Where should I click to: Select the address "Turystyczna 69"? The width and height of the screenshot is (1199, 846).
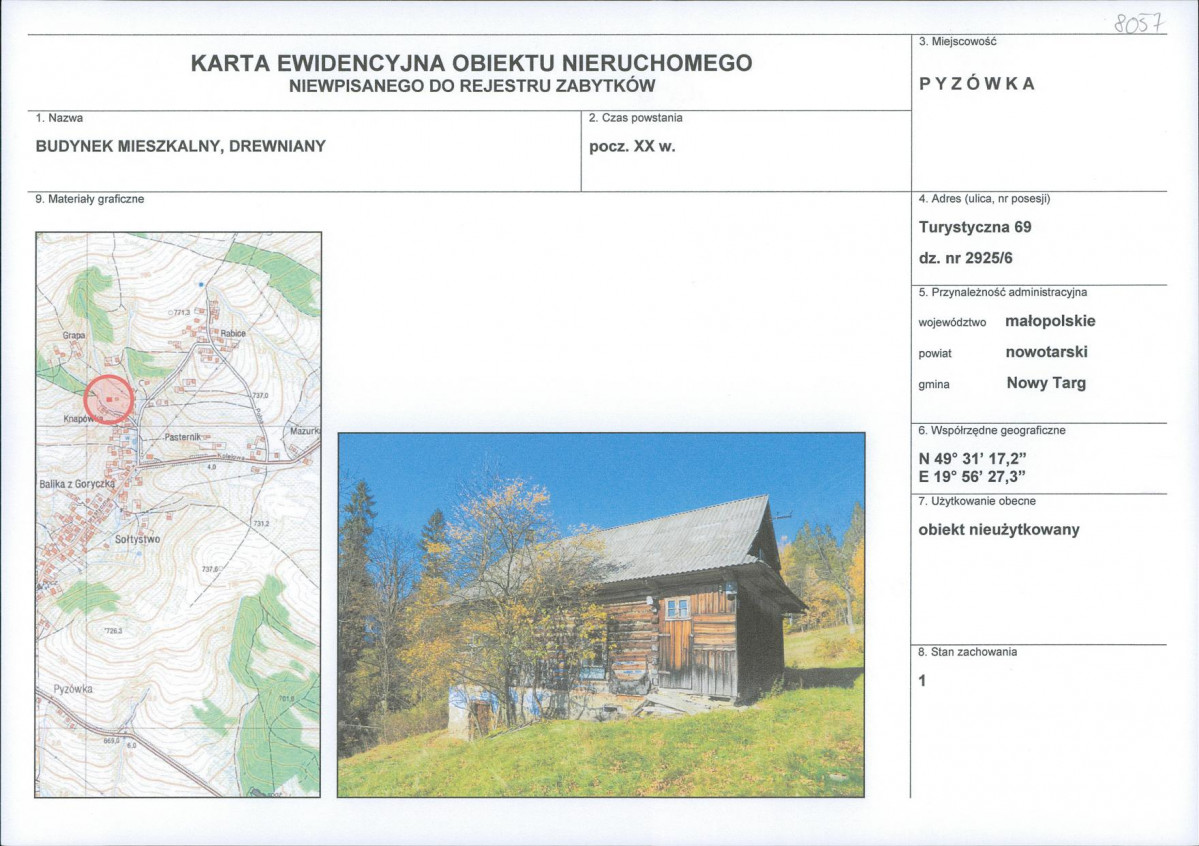pyautogui.click(x=975, y=227)
